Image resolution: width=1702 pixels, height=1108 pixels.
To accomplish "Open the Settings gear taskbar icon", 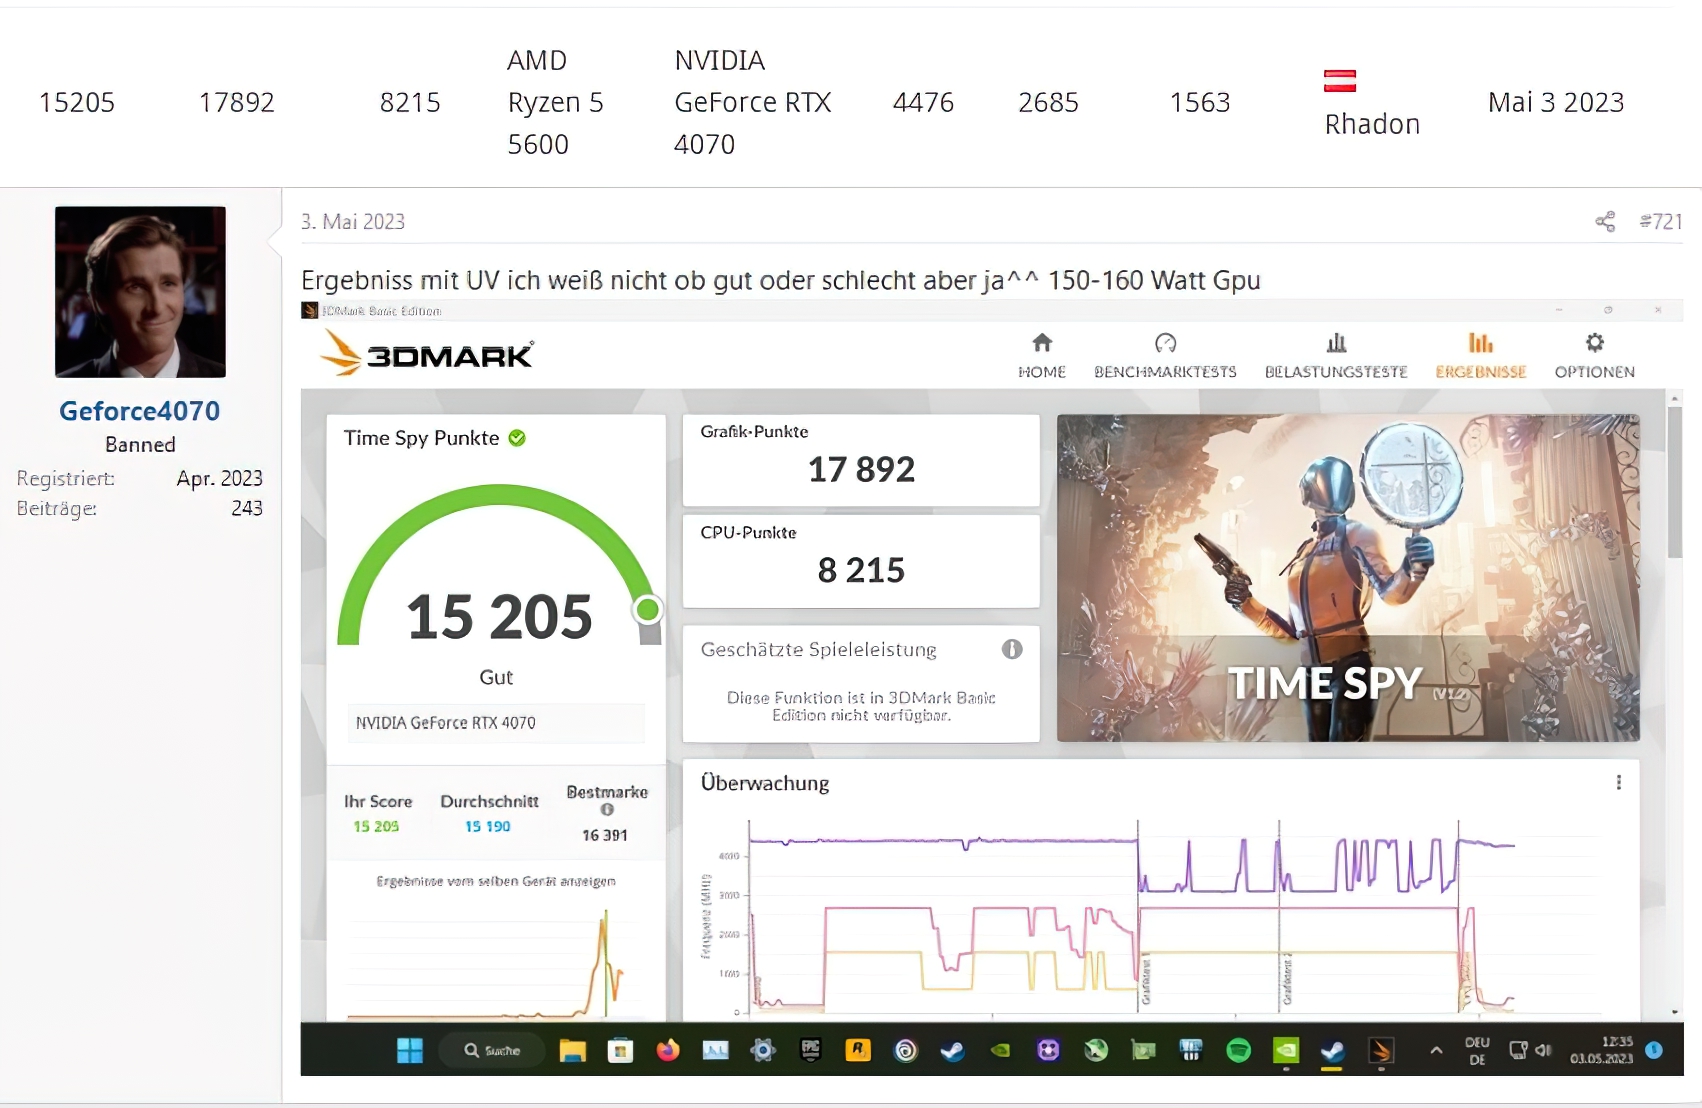I will pos(763,1050).
